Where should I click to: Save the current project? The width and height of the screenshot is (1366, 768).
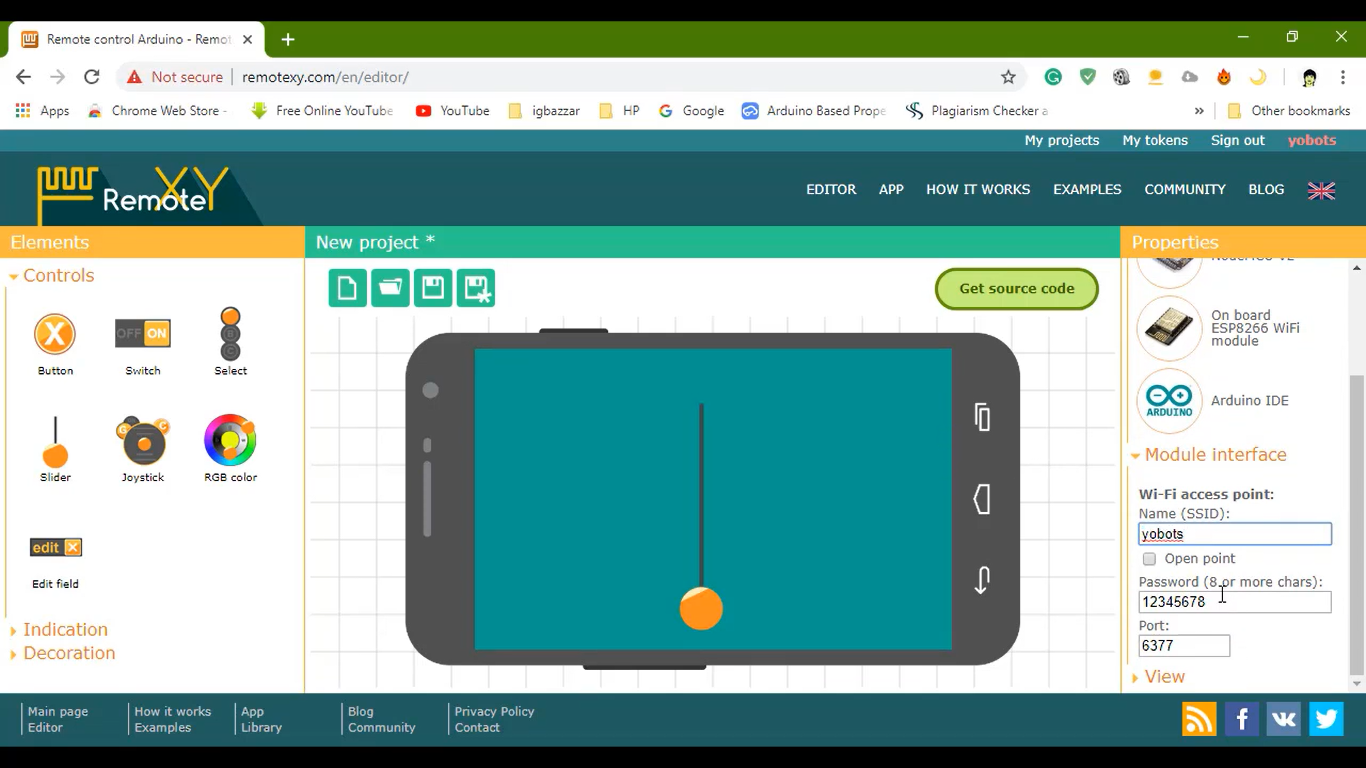[432, 287]
